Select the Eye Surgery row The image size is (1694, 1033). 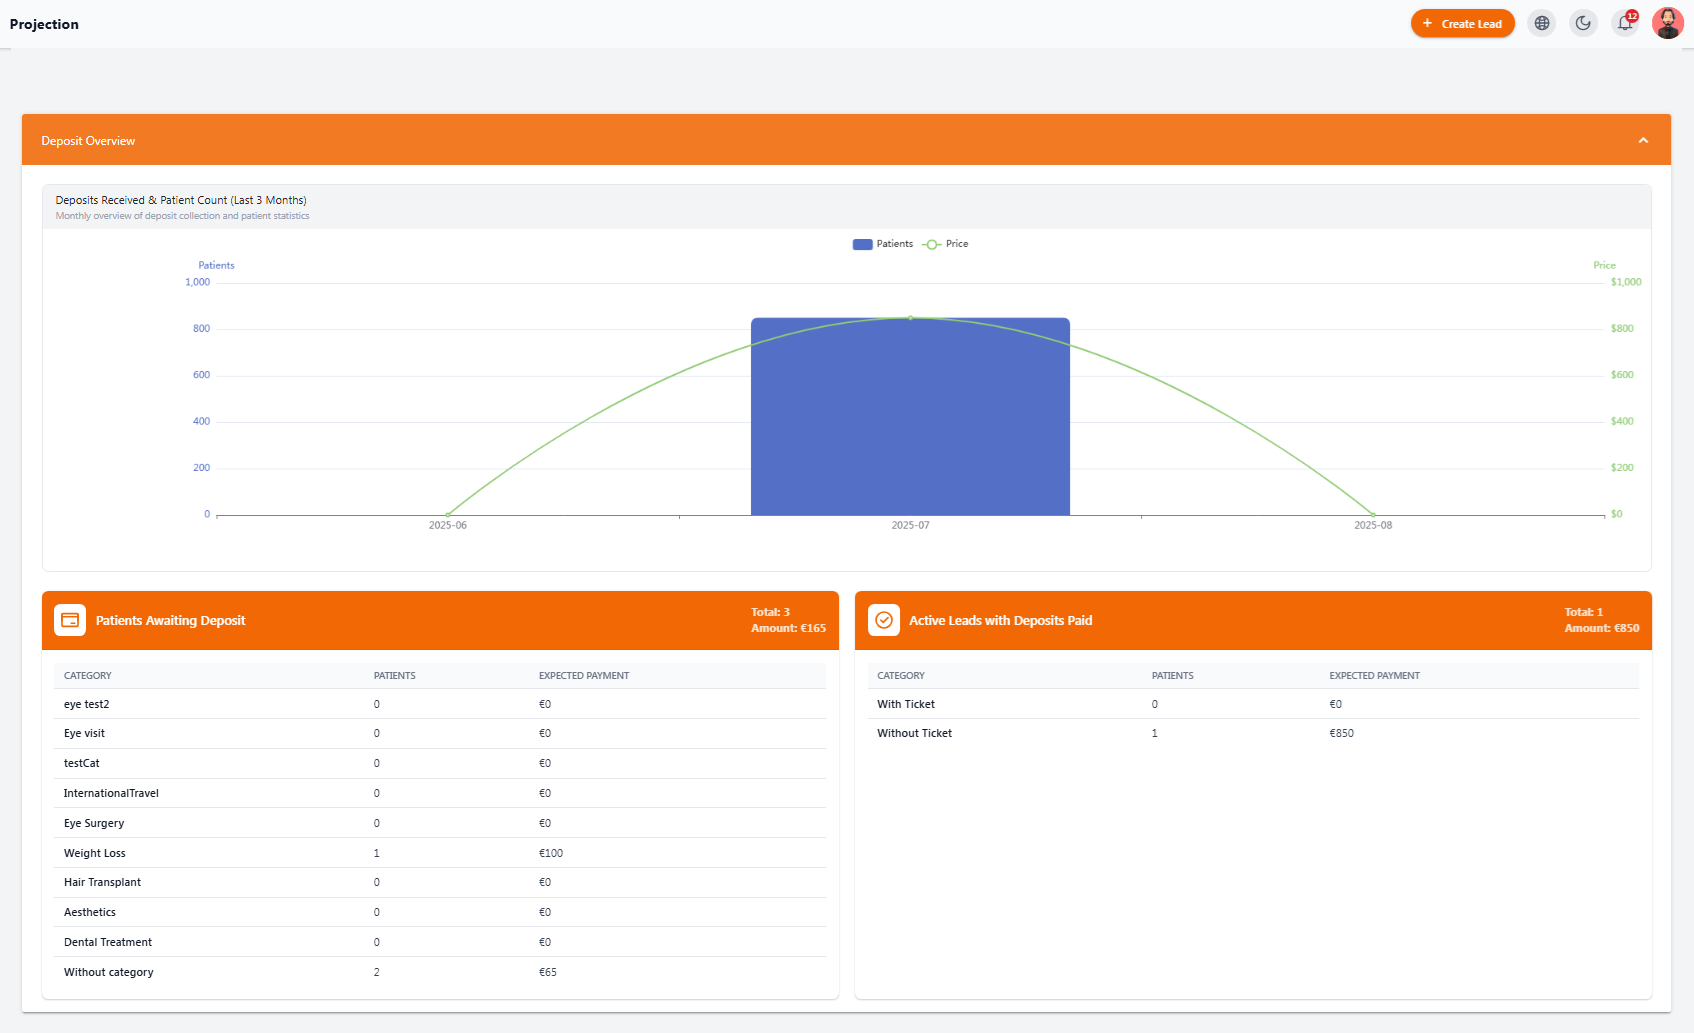(x=440, y=823)
